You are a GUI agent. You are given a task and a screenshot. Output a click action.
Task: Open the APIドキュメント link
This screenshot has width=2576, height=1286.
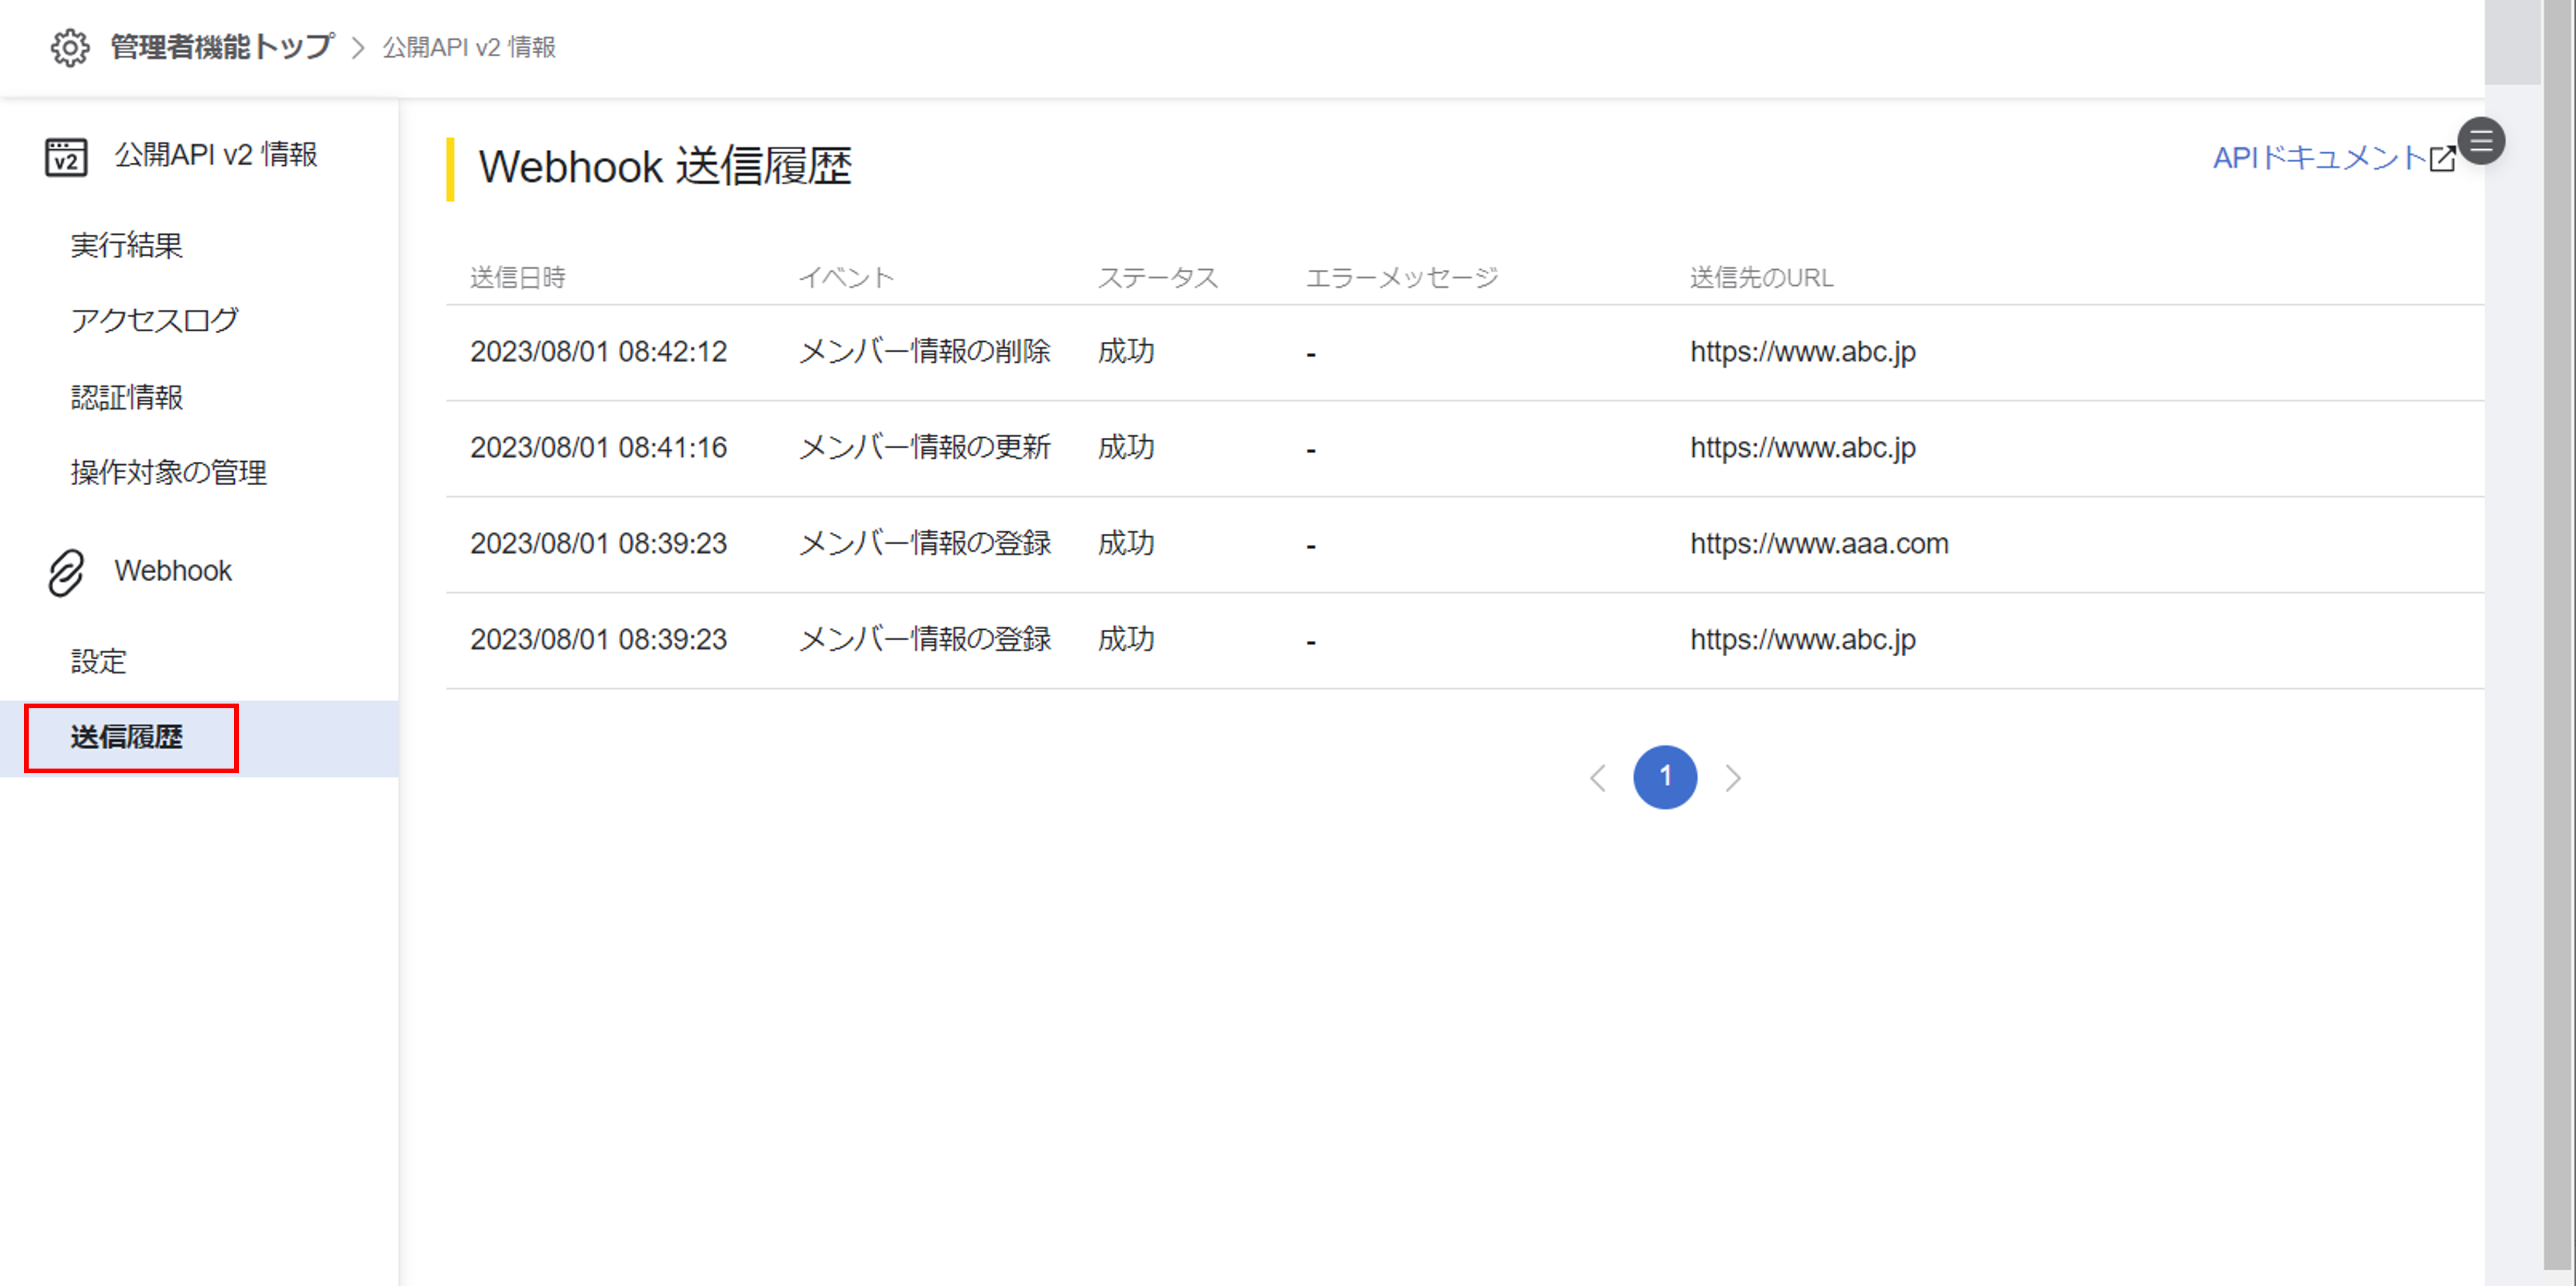[2319, 158]
